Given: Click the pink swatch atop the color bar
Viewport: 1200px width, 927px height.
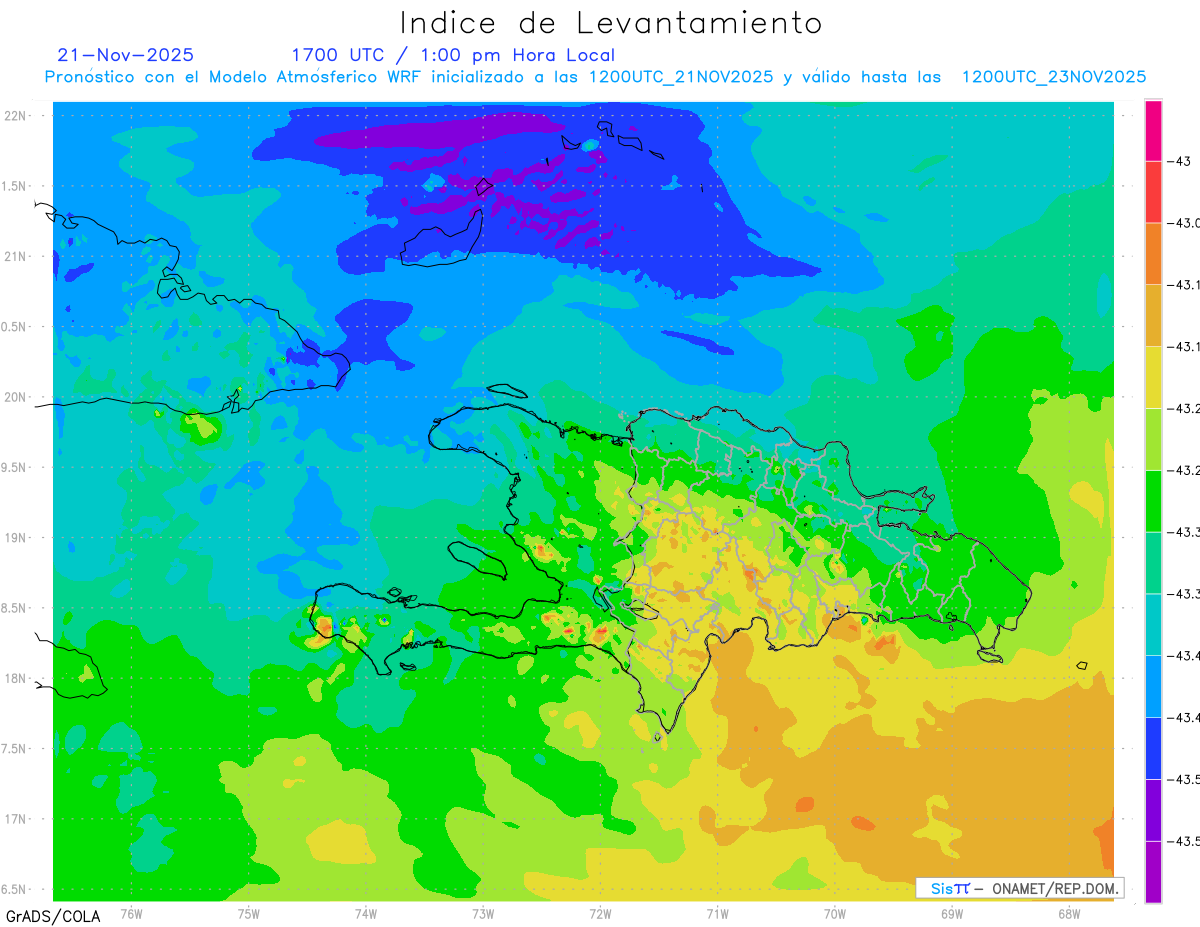Looking at the screenshot, I should pos(1153,130).
